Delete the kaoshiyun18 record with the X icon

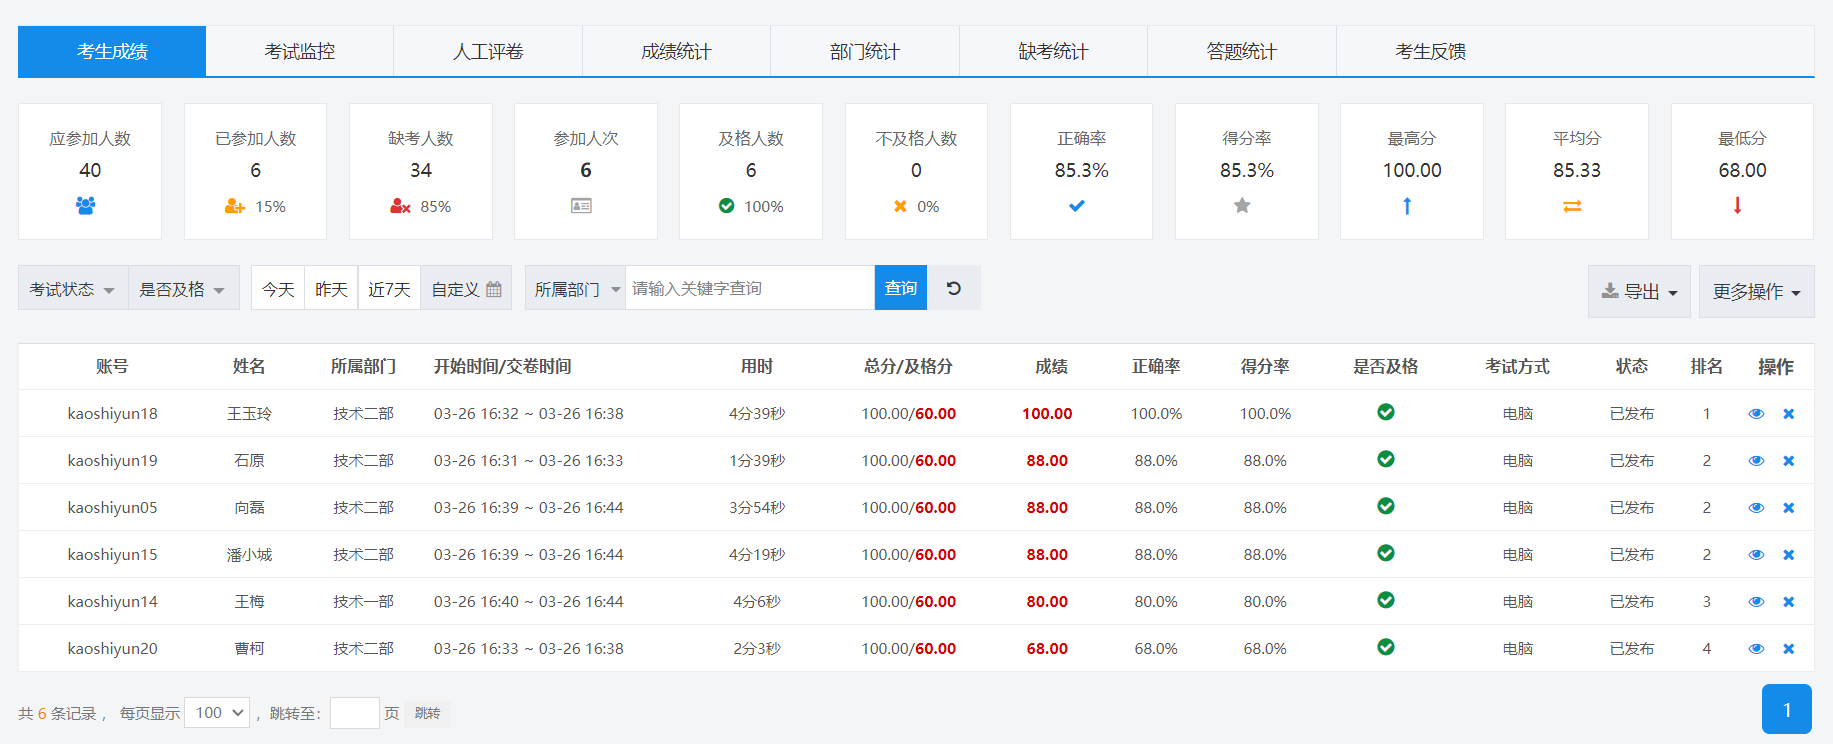tap(1788, 414)
